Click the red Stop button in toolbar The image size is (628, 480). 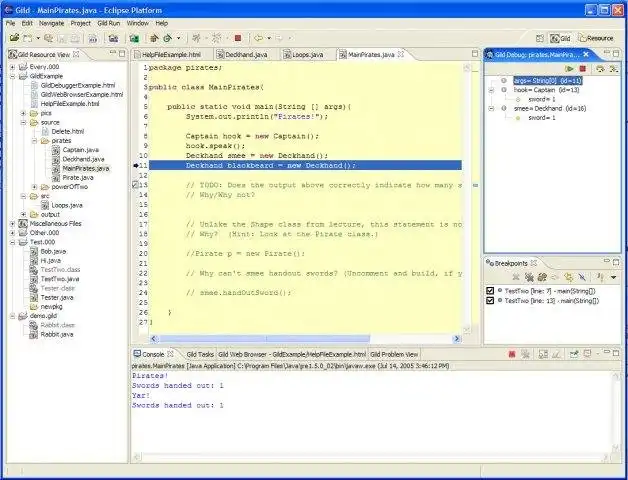[237, 38]
